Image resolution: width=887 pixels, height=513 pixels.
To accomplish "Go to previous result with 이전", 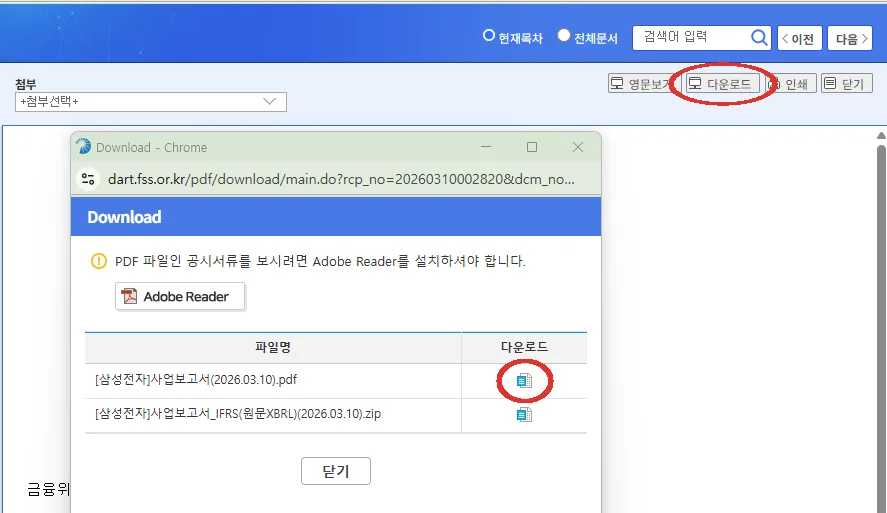I will [x=799, y=38].
